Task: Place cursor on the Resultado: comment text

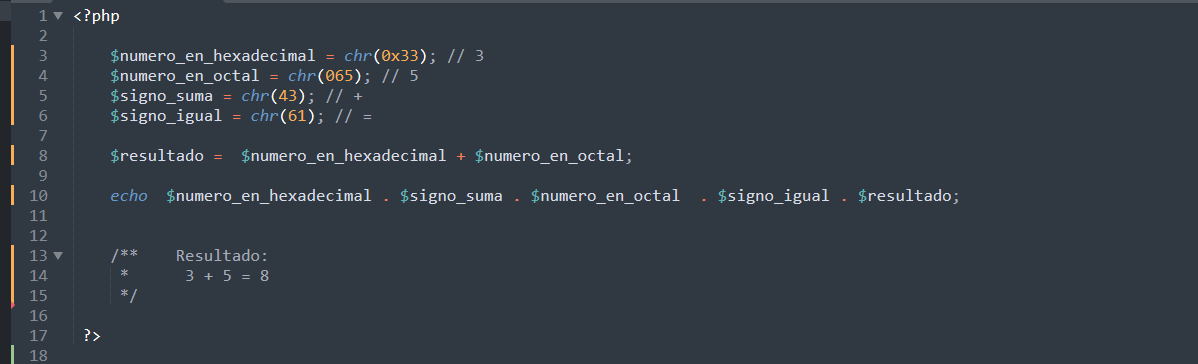Action: (x=222, y=256)
